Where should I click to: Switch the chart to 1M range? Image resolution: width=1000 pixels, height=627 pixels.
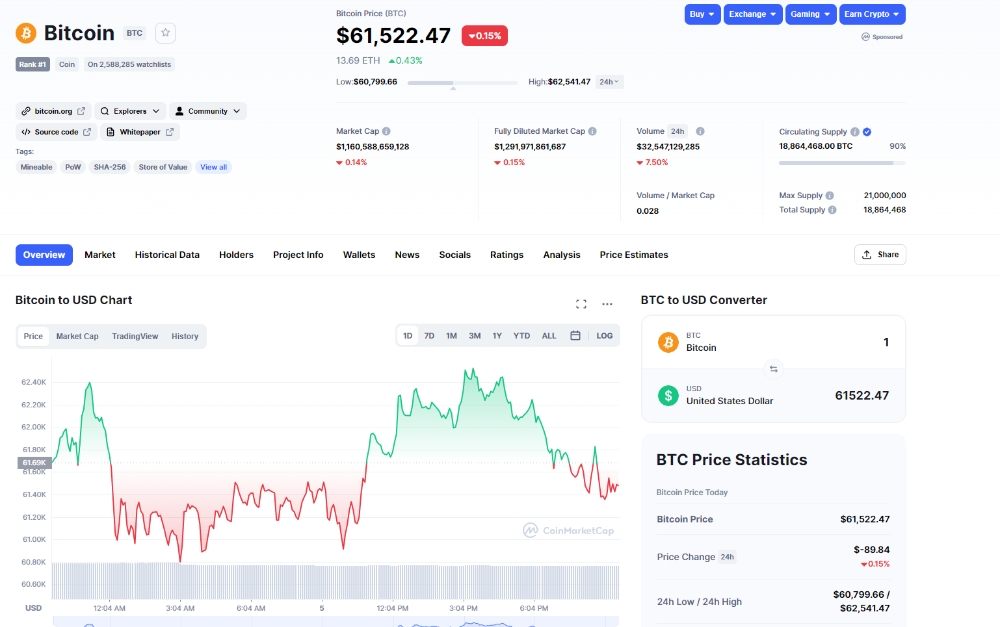[452, 336]
